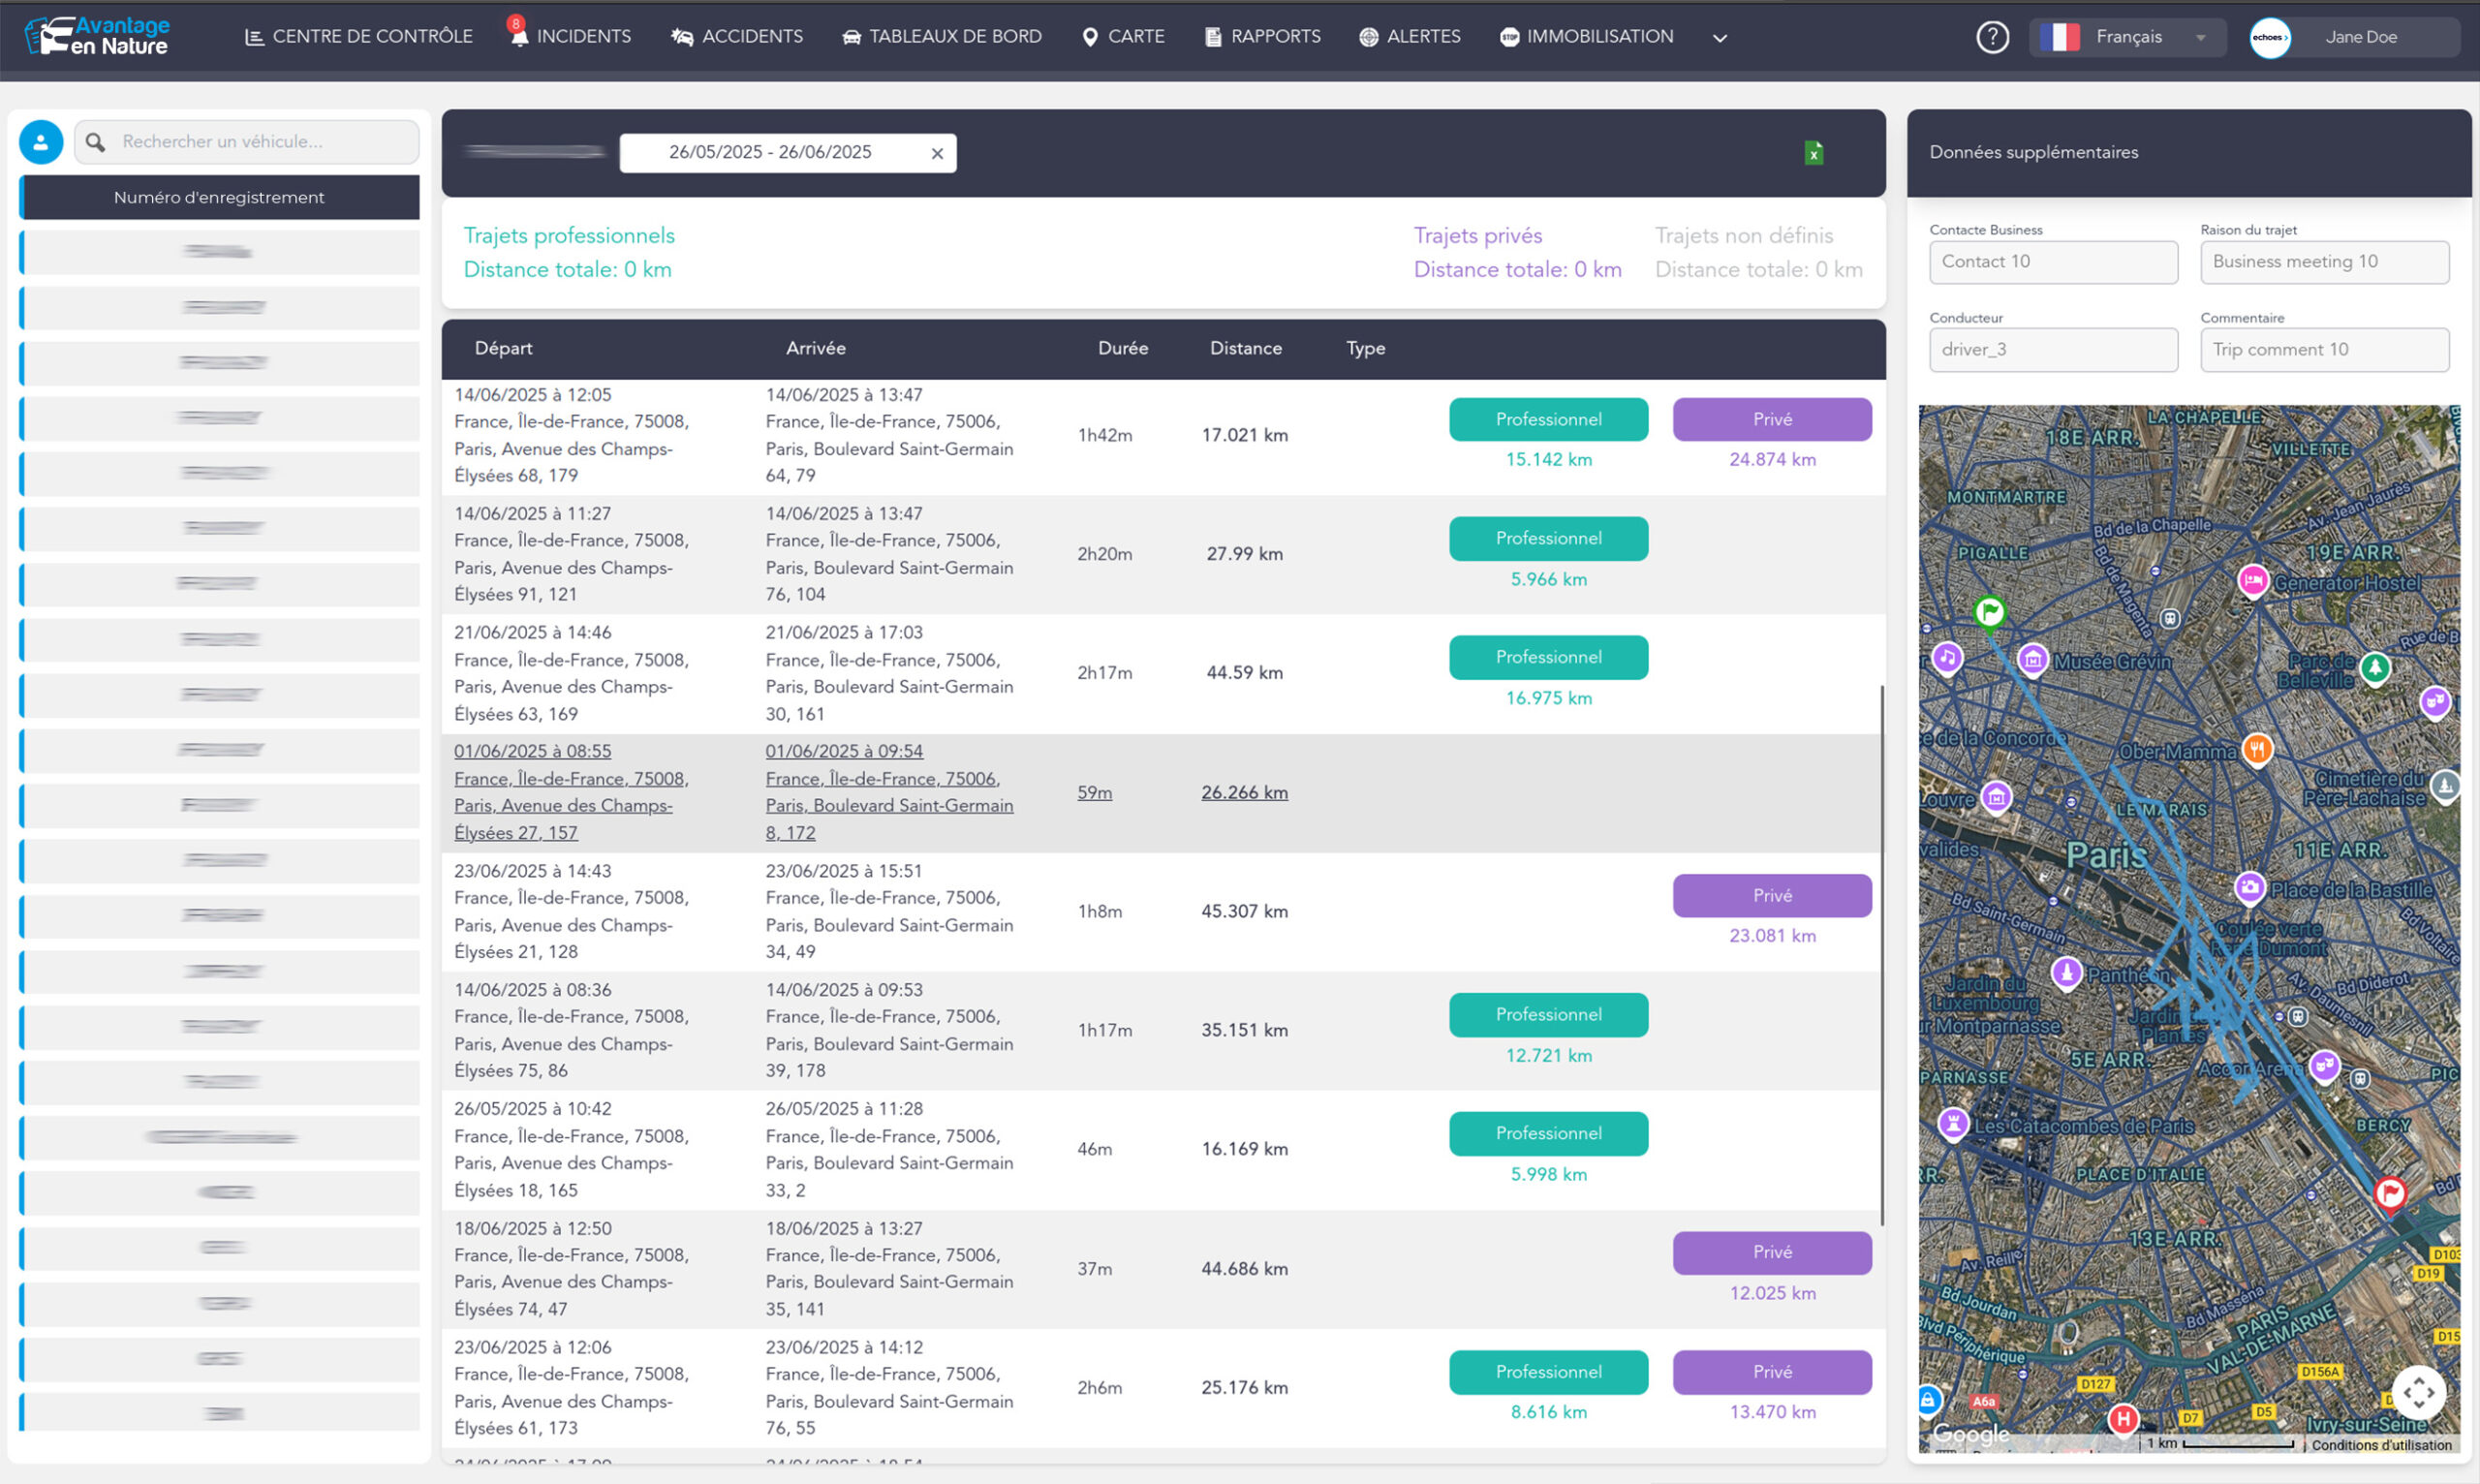Viewport: 2480px width, 1484px height.
Task: Click the green start flag marker
Action: pos(1990,610)
